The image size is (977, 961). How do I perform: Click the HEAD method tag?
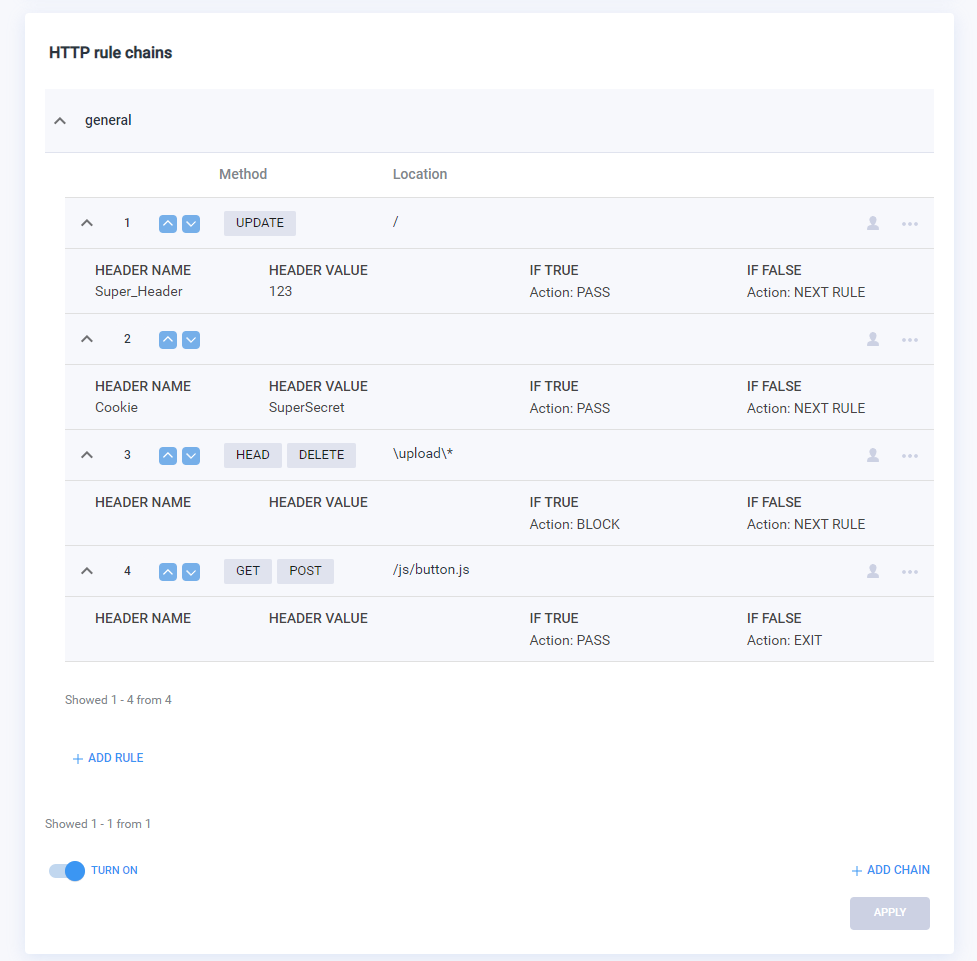pyautogui.click(x=253, y=455)
